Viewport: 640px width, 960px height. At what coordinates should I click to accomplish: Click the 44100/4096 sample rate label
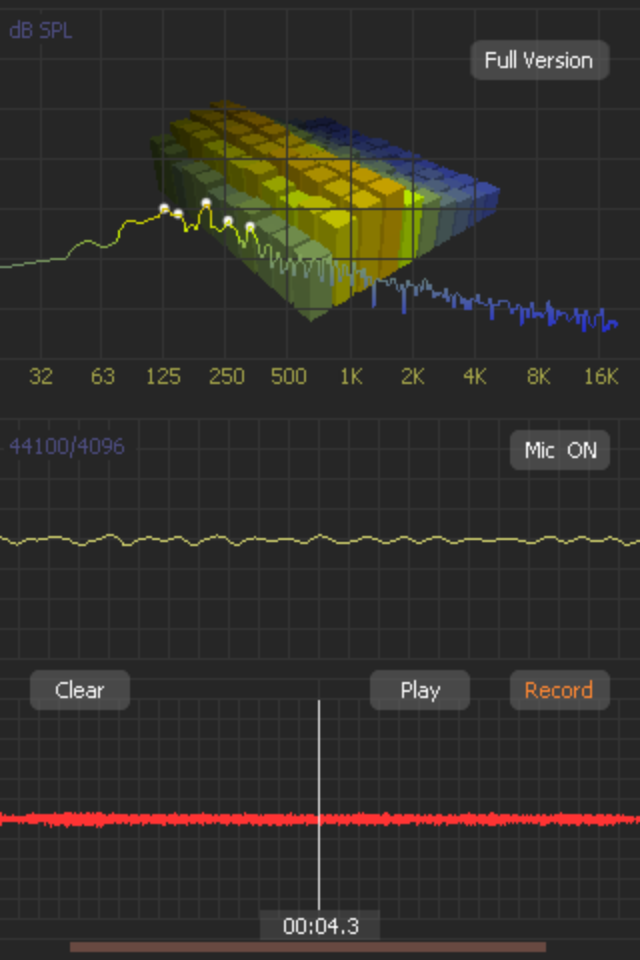click(x=67, y=446)
